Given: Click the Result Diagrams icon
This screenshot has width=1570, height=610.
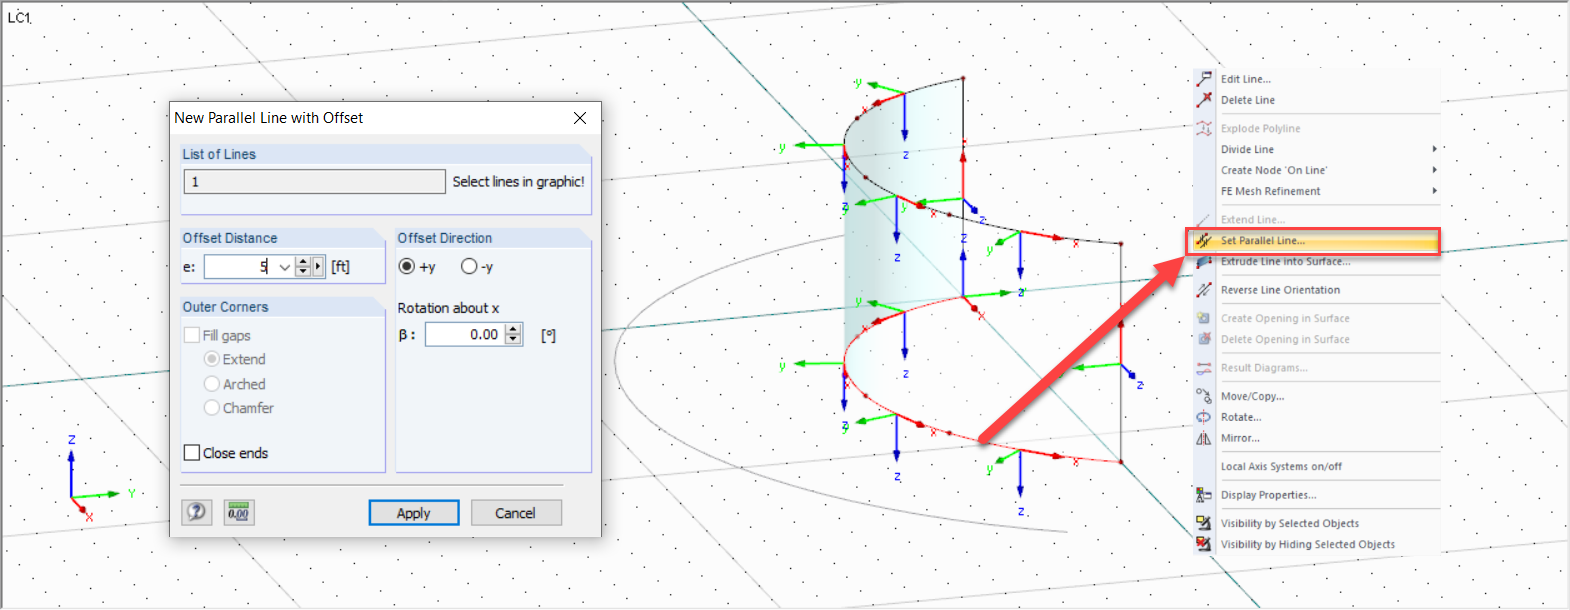Looking at the screenshot, I should 1204,368.
